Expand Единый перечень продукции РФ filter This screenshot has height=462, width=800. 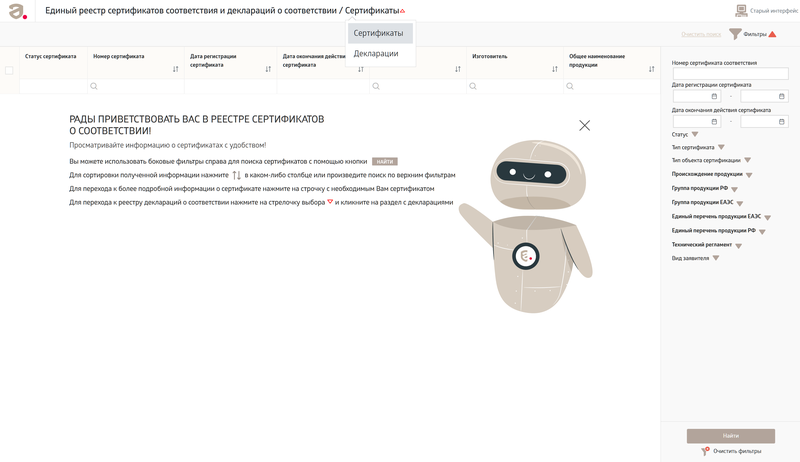coord(762,232)
